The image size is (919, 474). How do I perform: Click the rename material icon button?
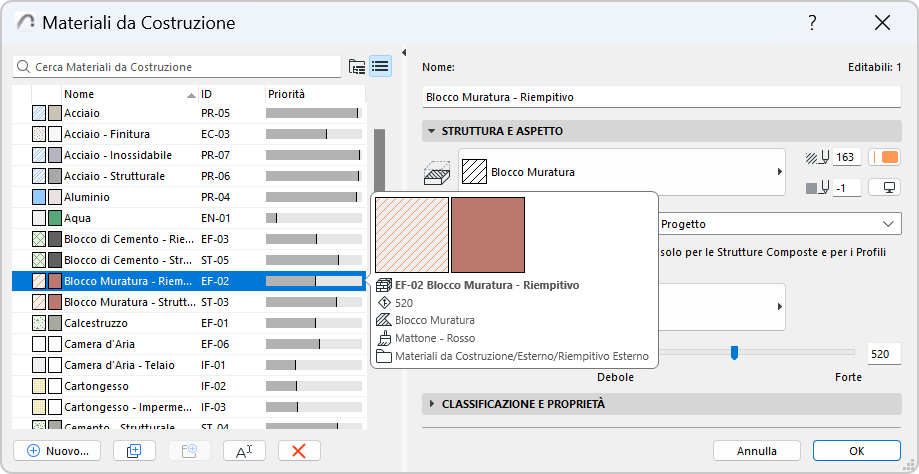[x=244, y=450]
